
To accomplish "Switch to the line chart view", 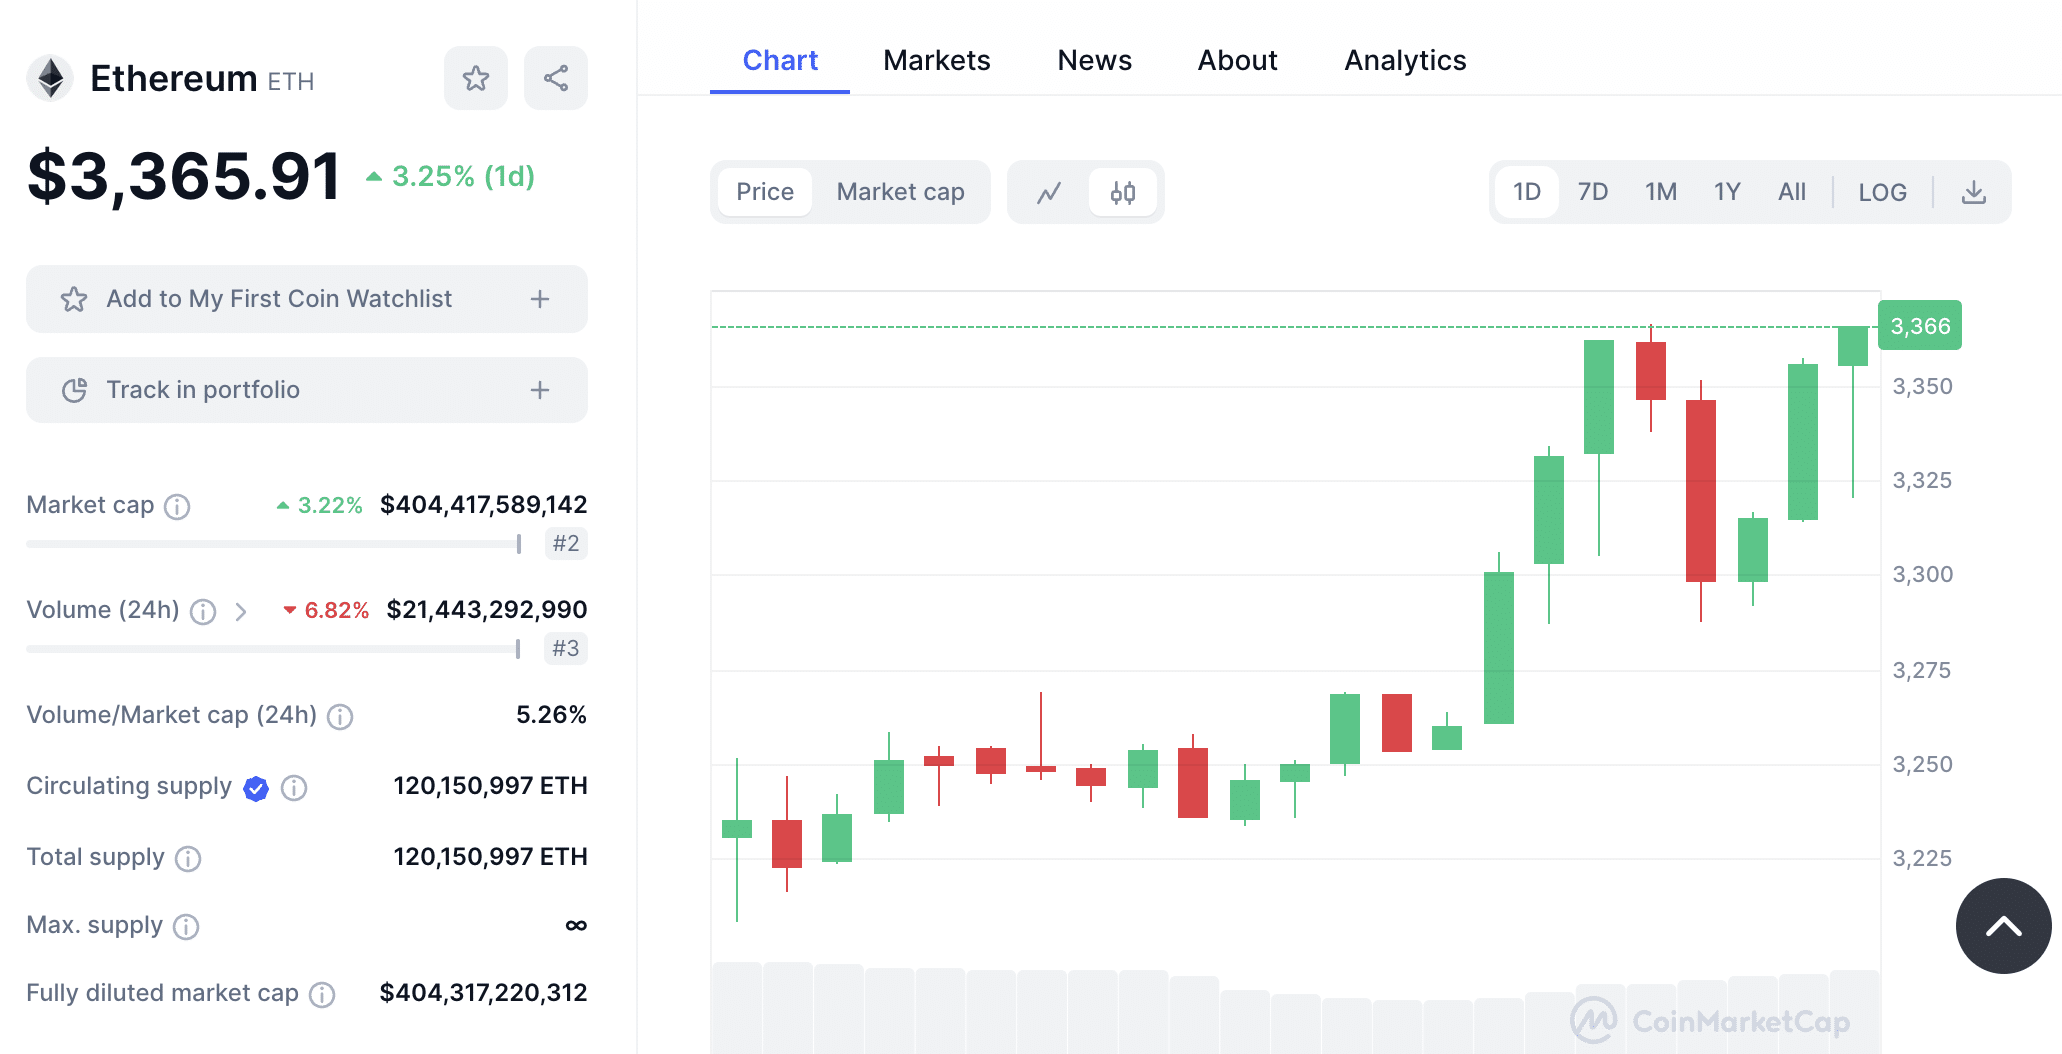I will click(1049, 192).
